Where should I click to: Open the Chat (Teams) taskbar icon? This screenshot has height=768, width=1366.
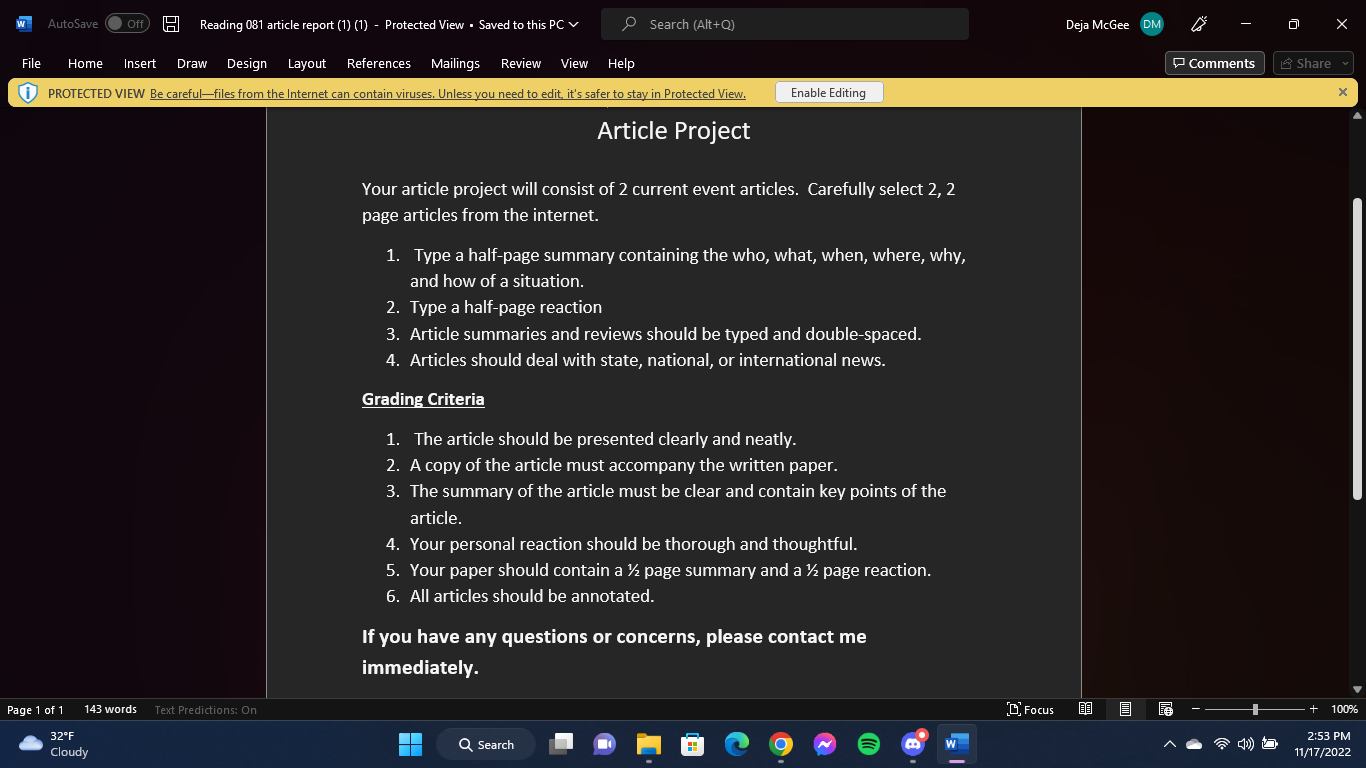click(605, 744)
